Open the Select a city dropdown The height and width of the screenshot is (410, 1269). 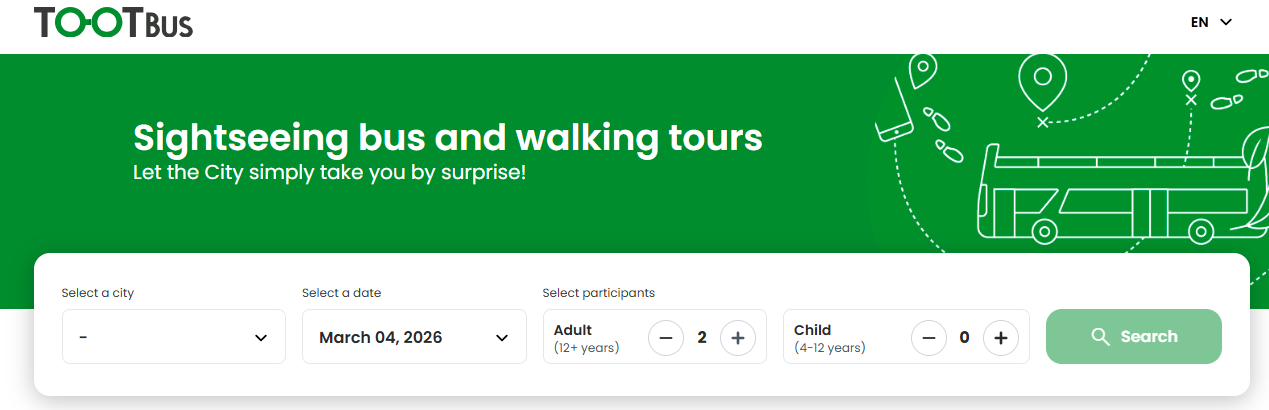pyautogui.click(x=174, y=337)
